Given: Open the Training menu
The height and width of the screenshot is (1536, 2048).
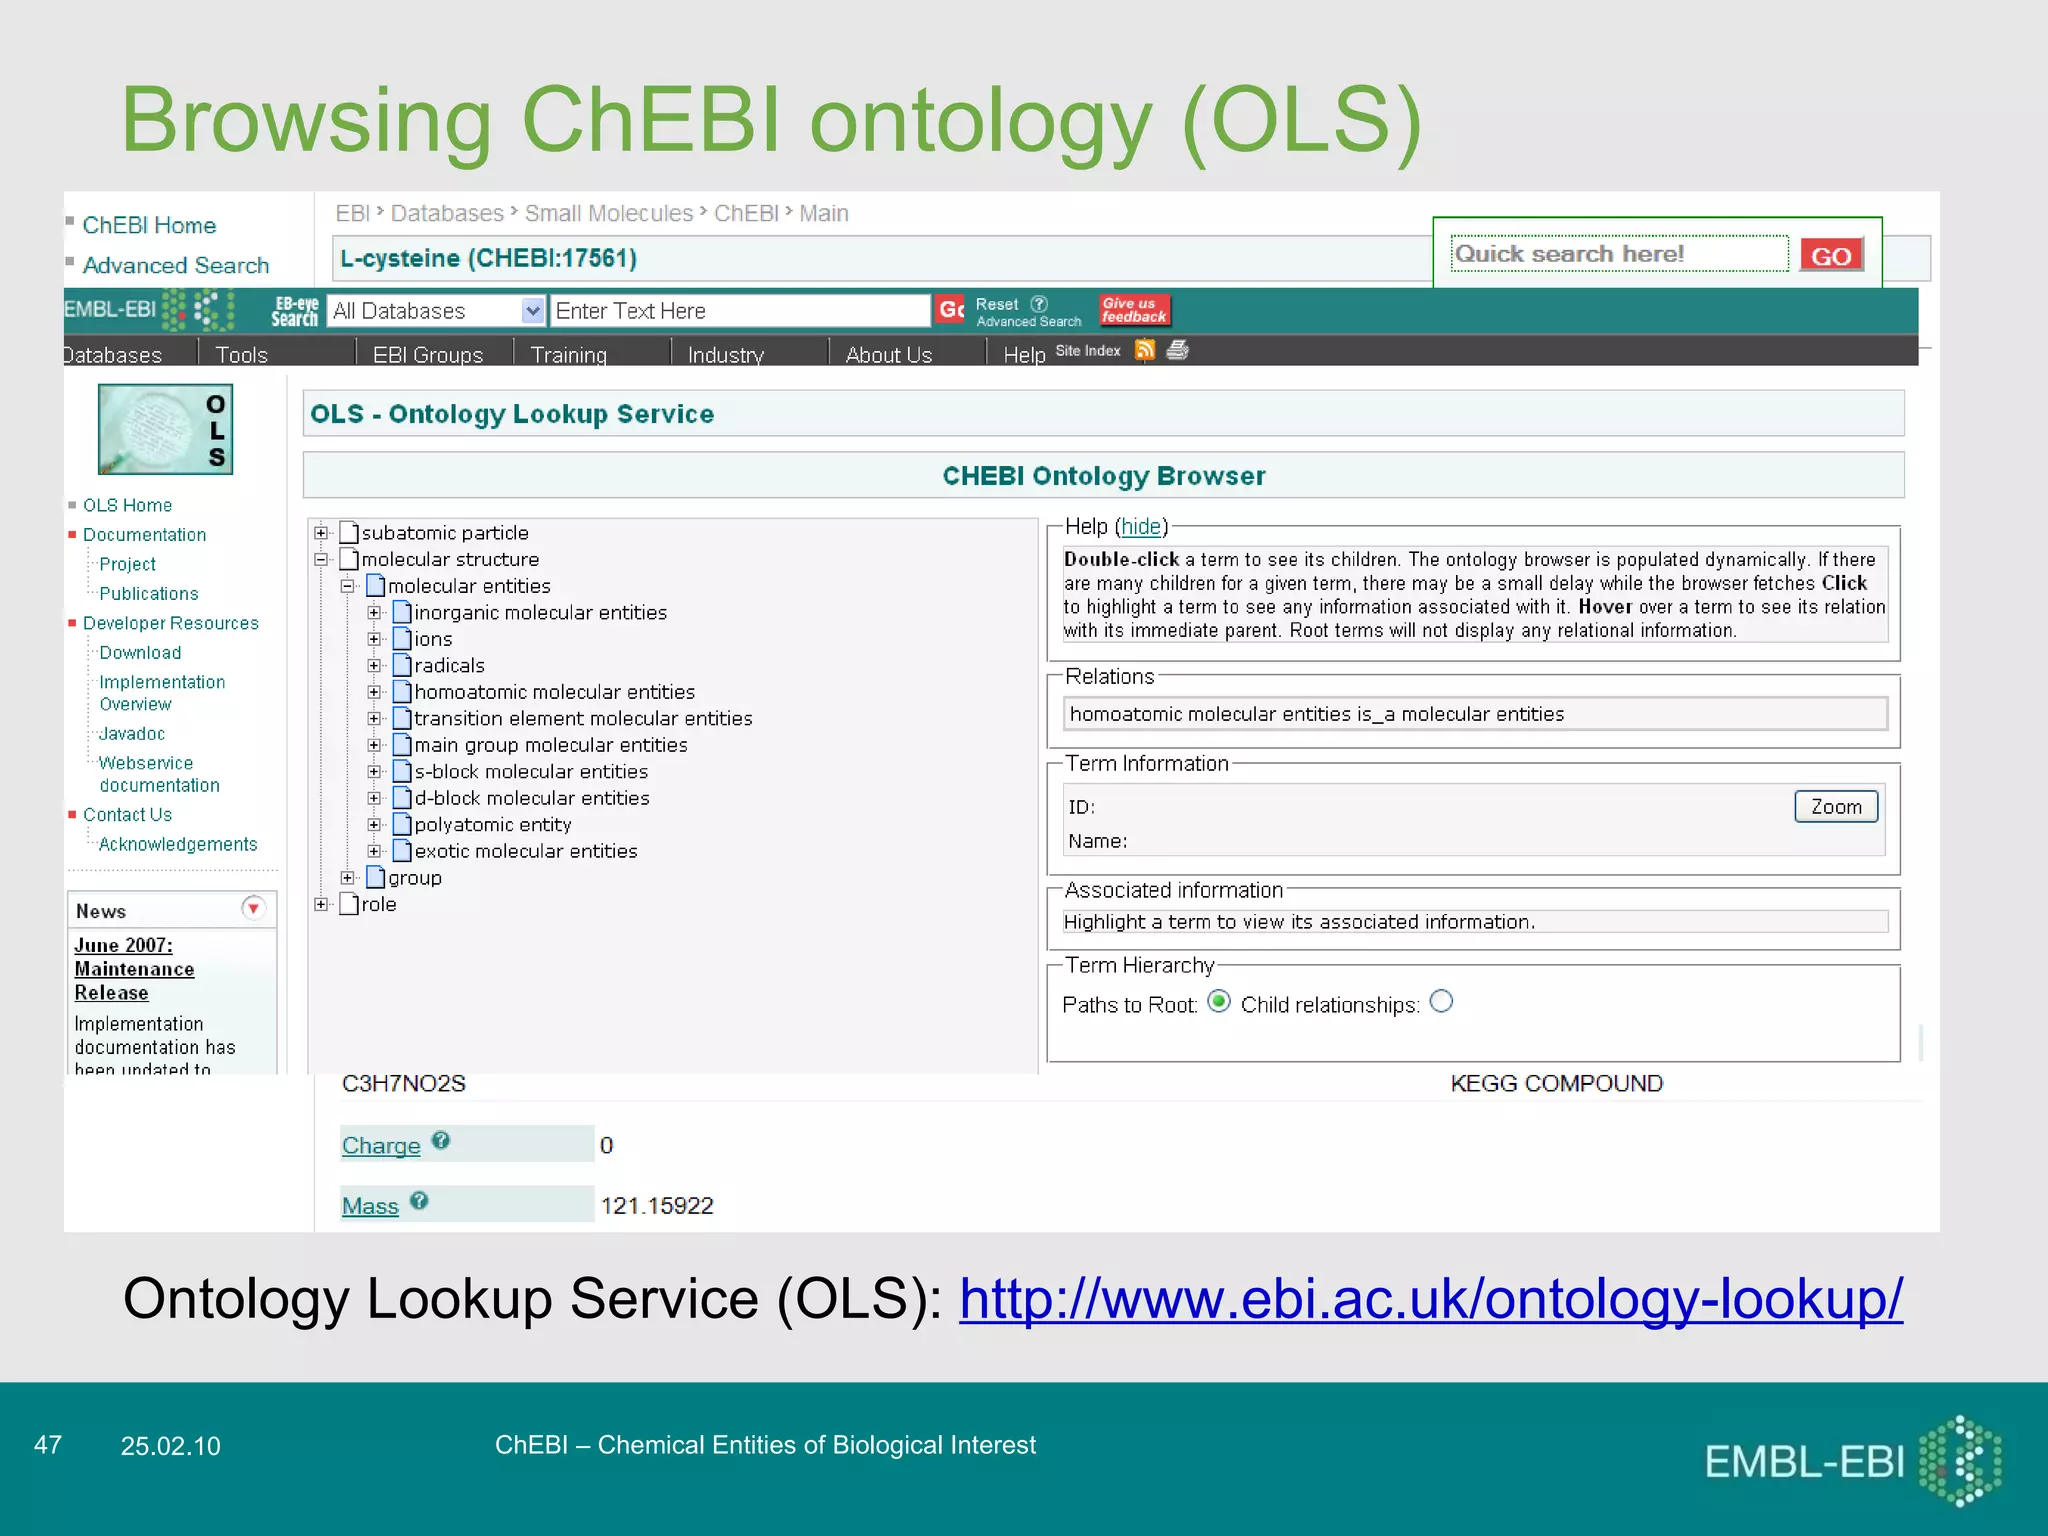Looking at the screenshot, I should pos(569,355).
